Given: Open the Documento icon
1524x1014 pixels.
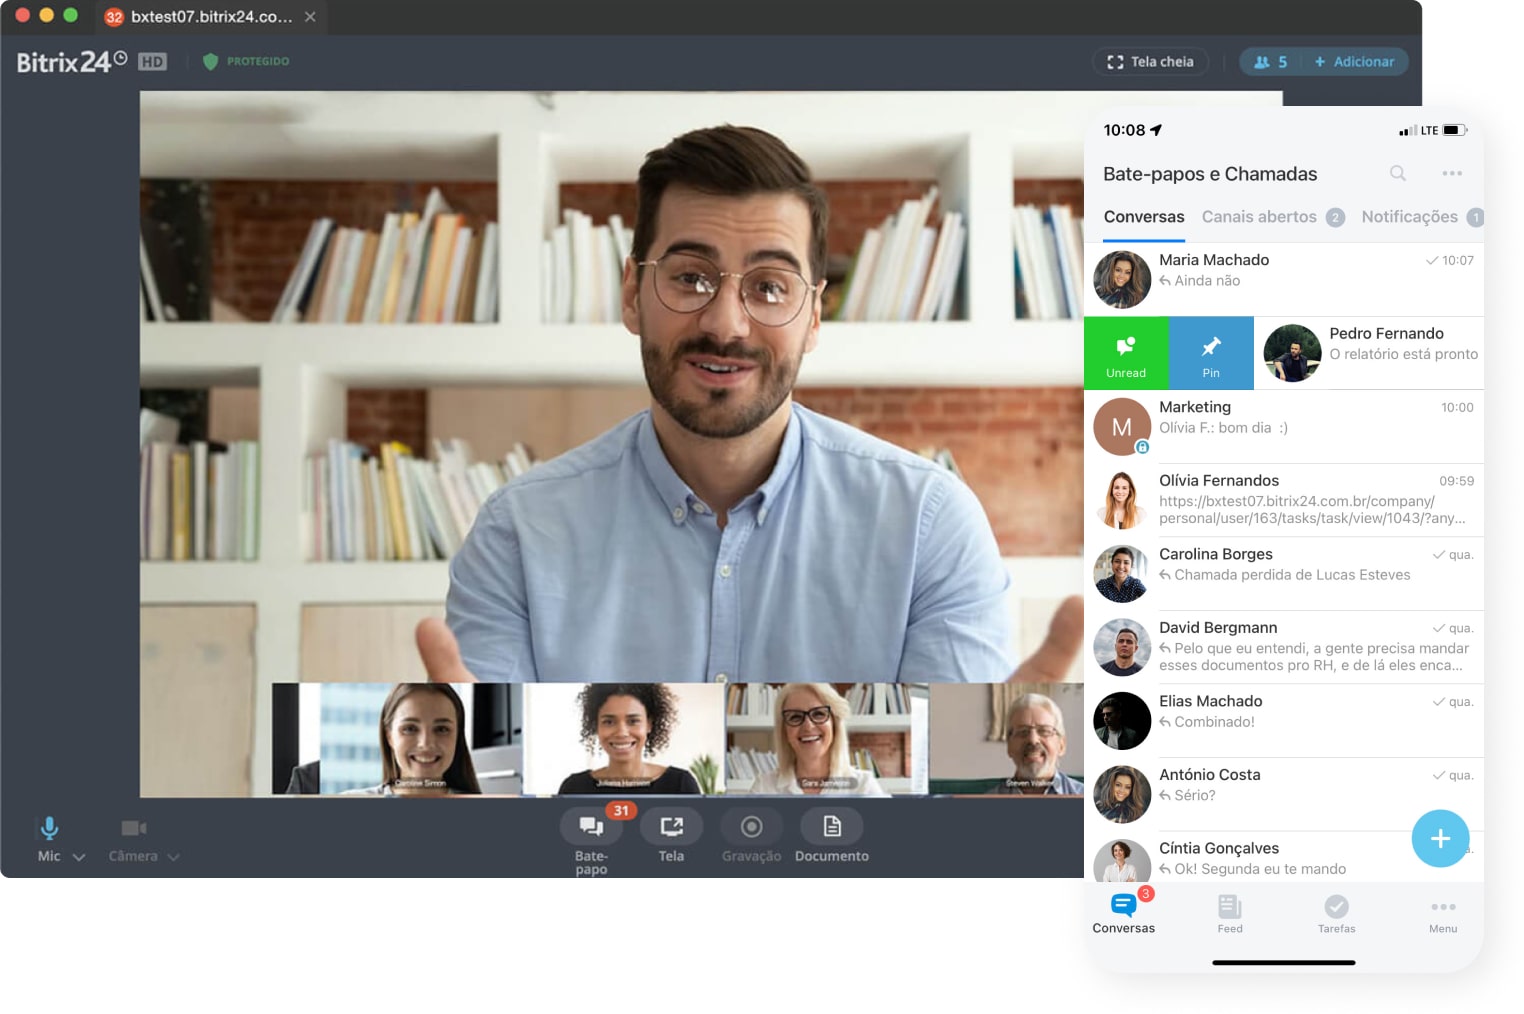Looking at the screenshot, I should click(831, 827).
